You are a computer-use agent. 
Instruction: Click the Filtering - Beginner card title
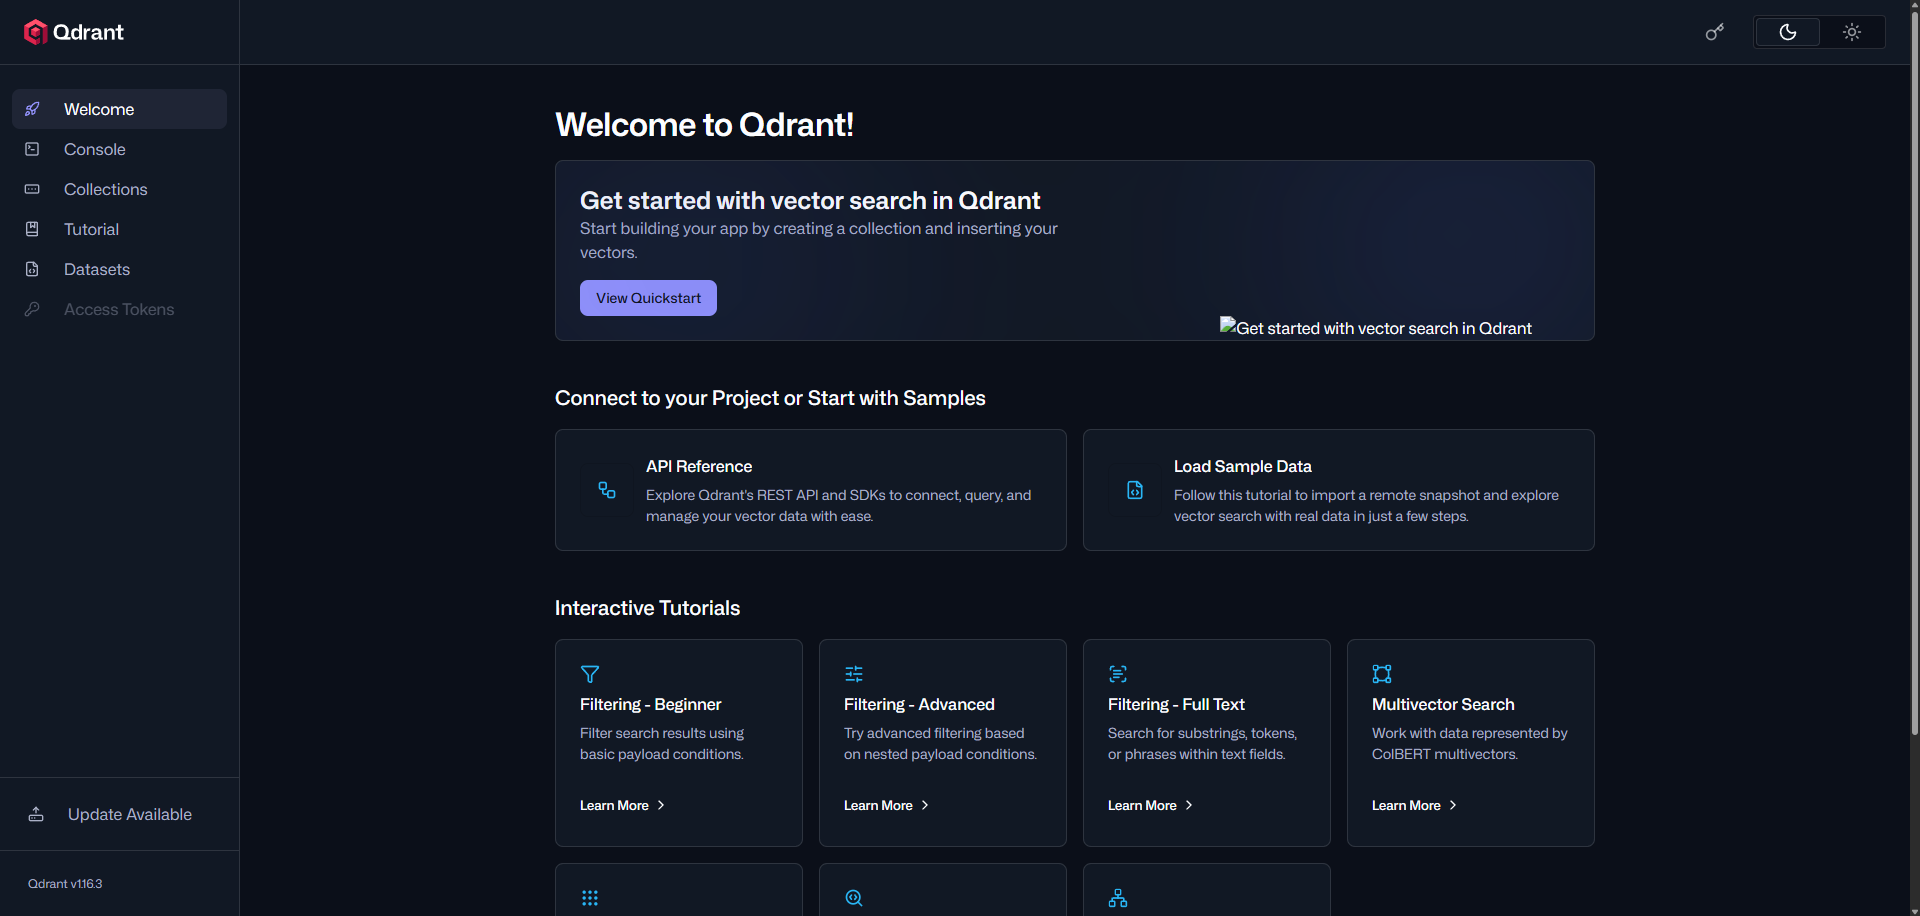point(650,704)
